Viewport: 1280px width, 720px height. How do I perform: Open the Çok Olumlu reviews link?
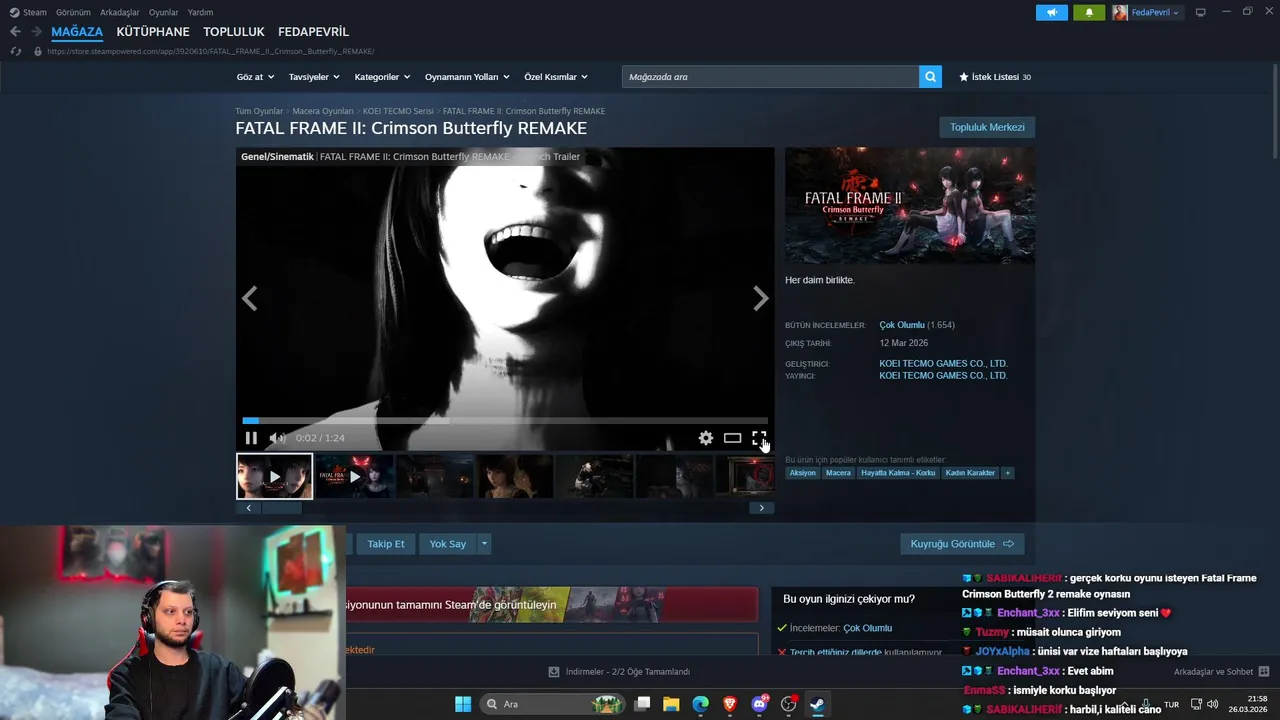click(902, 325)
